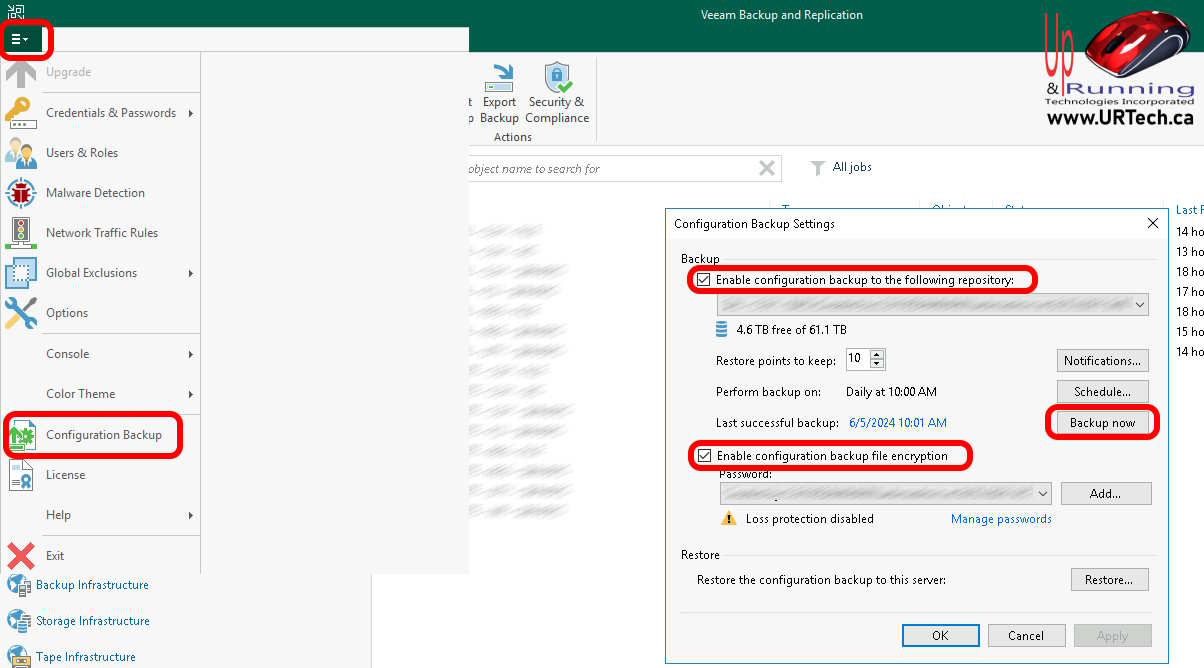This screenshot has width=1204, height=668.
Task: Click the Malware Detection bug icon
Action: 21,193
